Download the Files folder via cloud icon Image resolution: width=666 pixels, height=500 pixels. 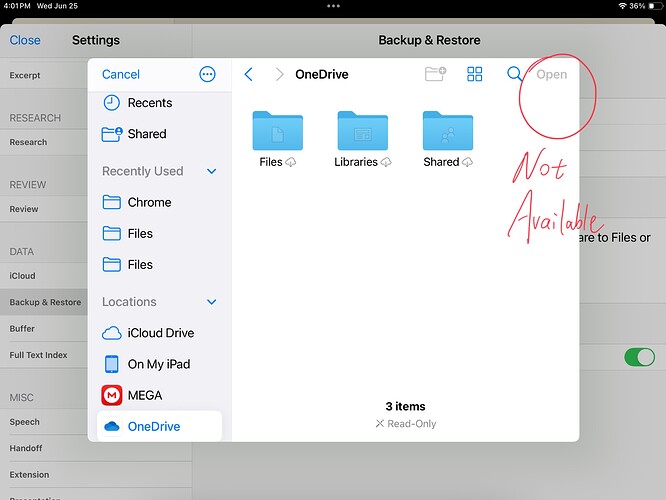pyautogui.click(x=291, y=162)
